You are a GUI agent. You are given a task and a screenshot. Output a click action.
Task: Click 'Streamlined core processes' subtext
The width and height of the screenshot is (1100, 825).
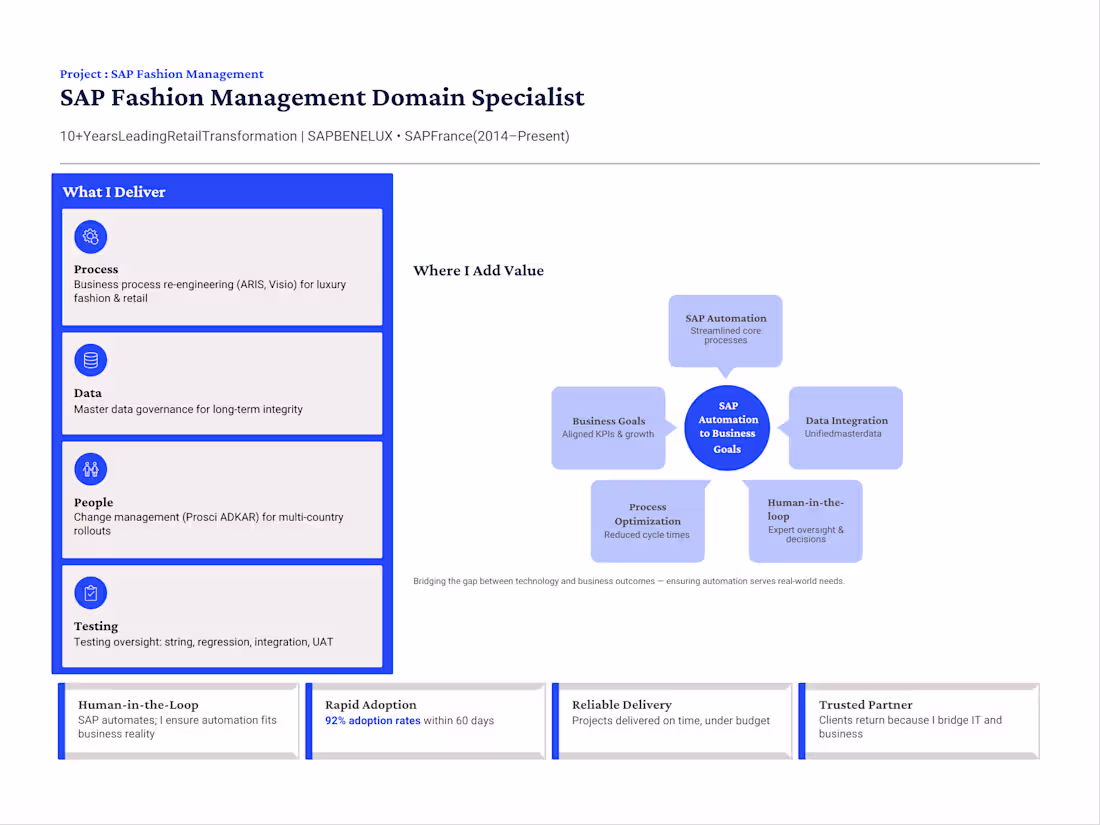pos(725,335)
